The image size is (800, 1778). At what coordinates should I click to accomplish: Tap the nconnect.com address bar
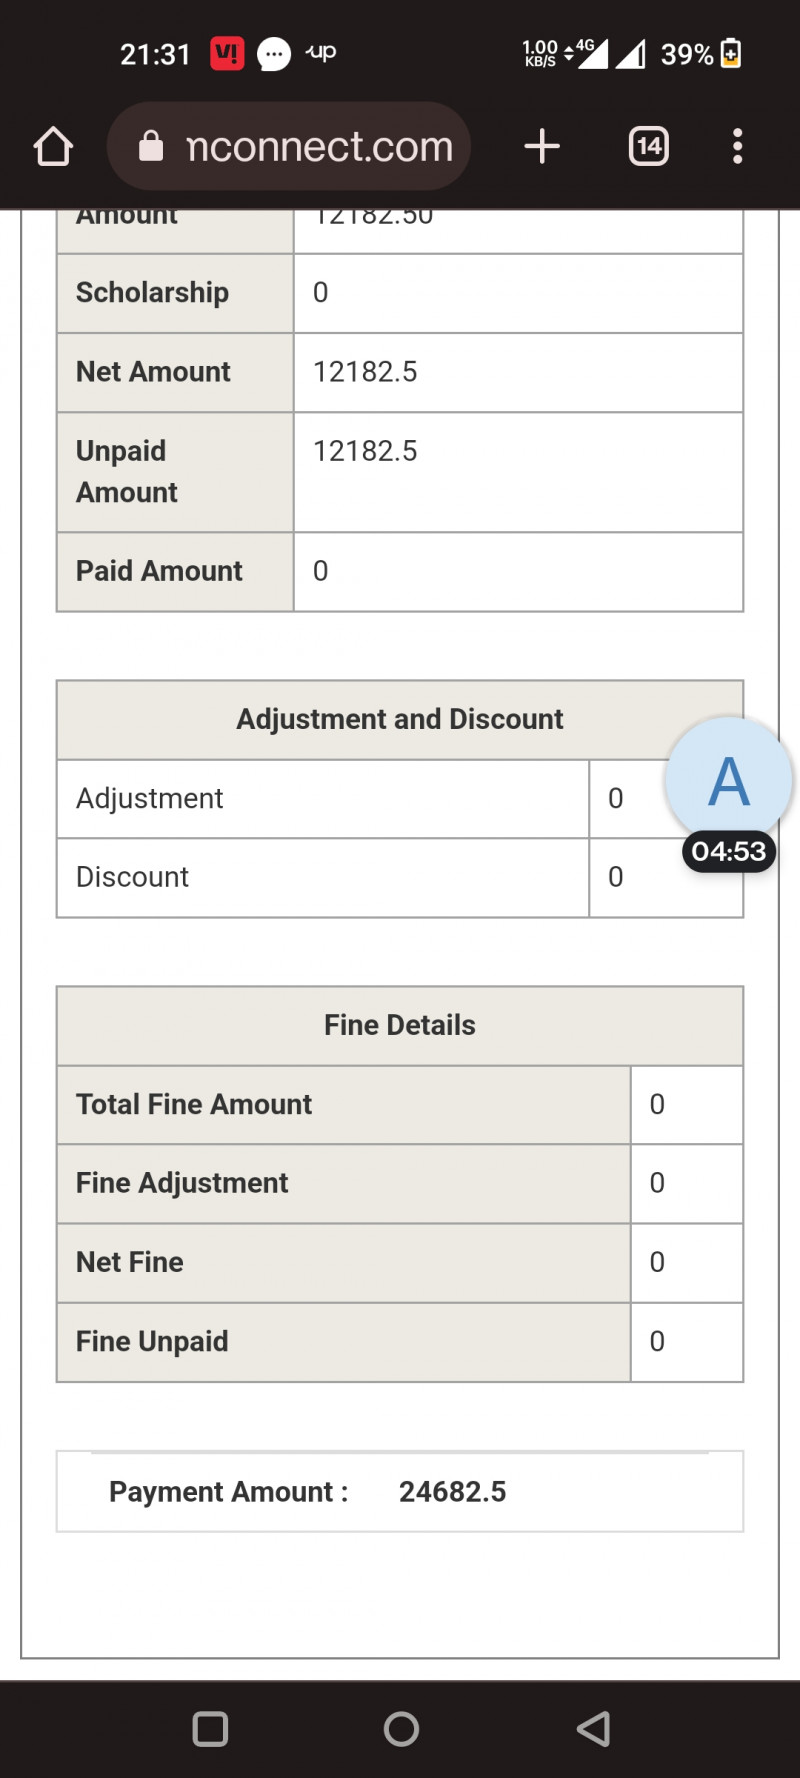(318, 146)
